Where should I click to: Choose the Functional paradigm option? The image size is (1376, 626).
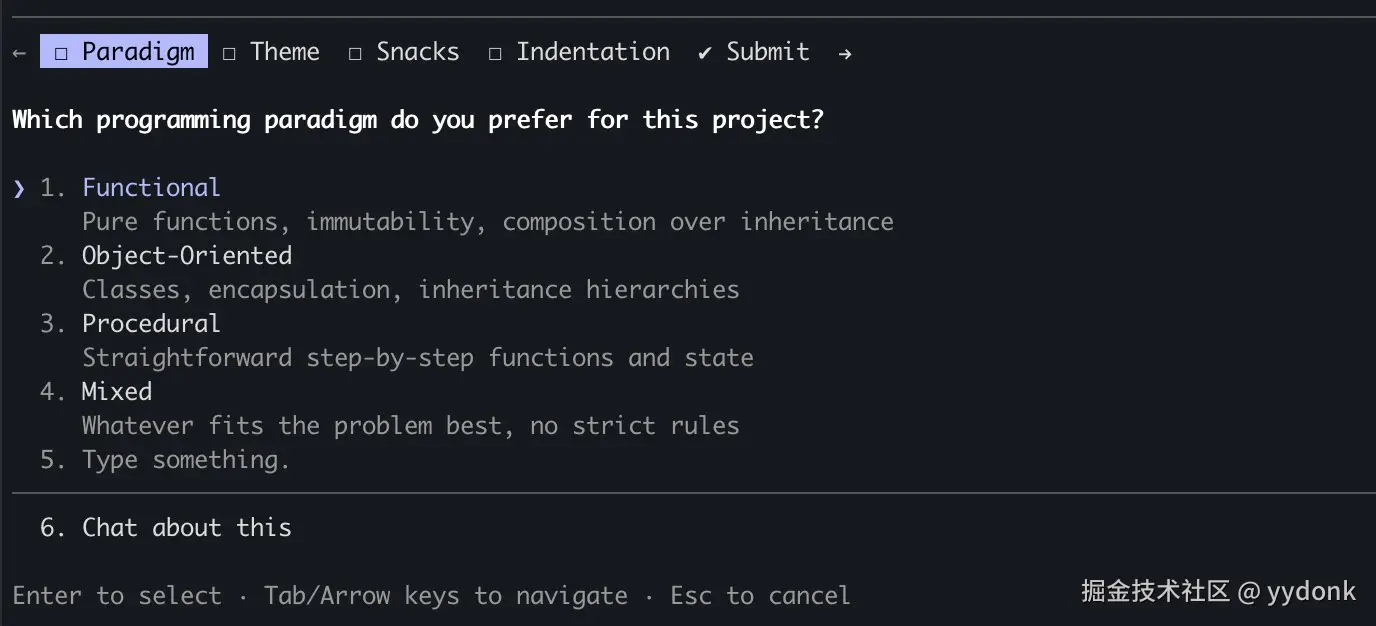pos(151,188)
